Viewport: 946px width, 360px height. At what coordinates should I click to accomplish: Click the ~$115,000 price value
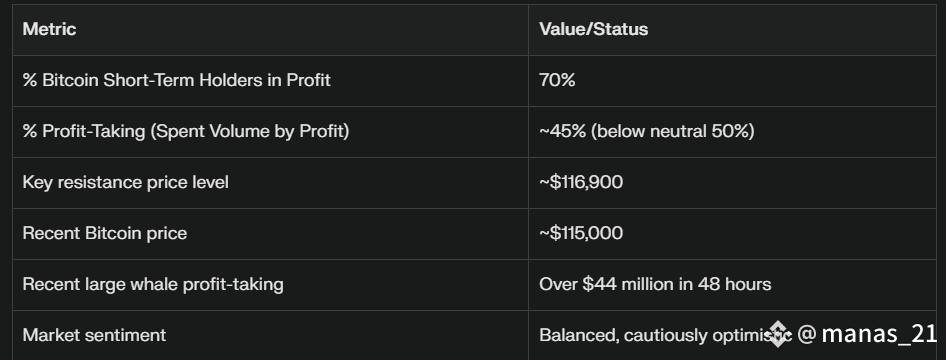pos(581,233)
